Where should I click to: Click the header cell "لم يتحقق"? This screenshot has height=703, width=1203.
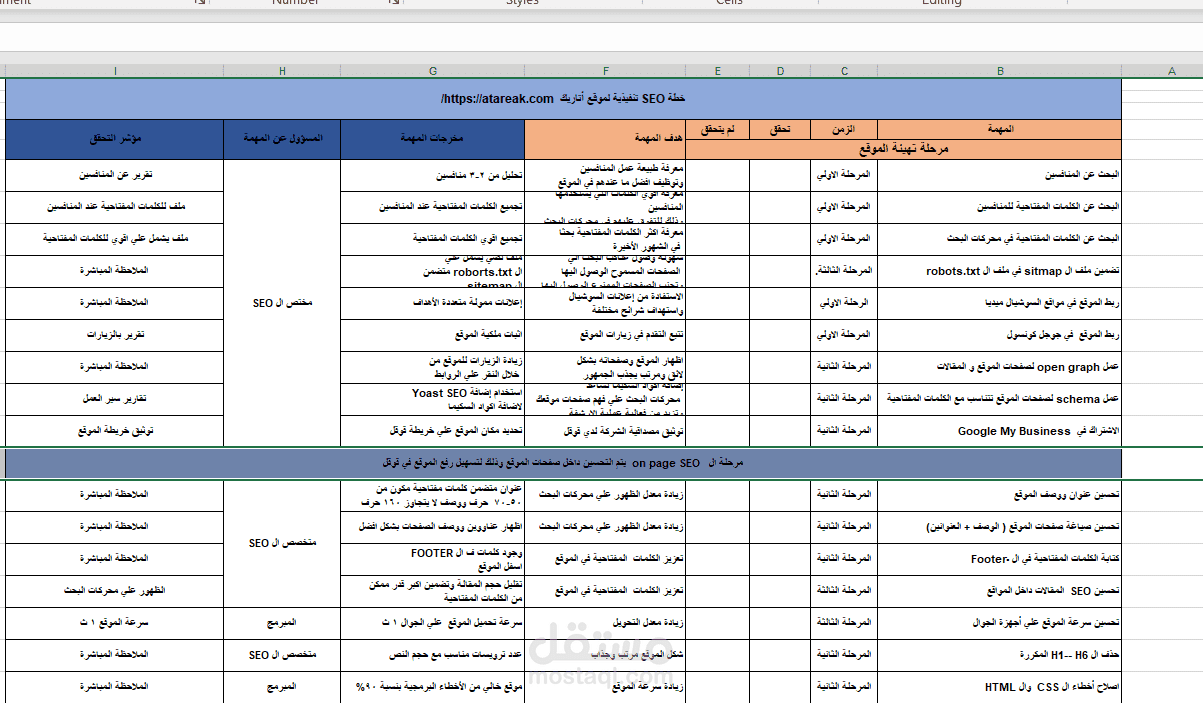[x=718, y=130]
